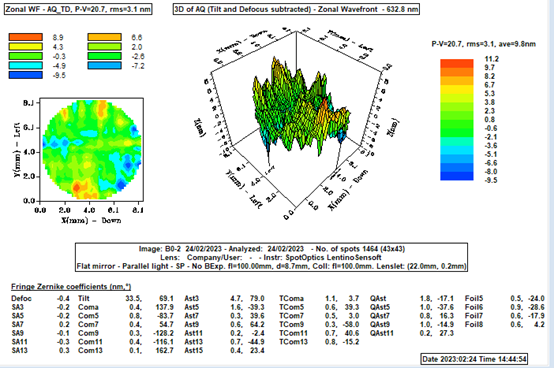Click the 'Ast3' coefficient label
554x368 pixels.
[x=191, y=299]
